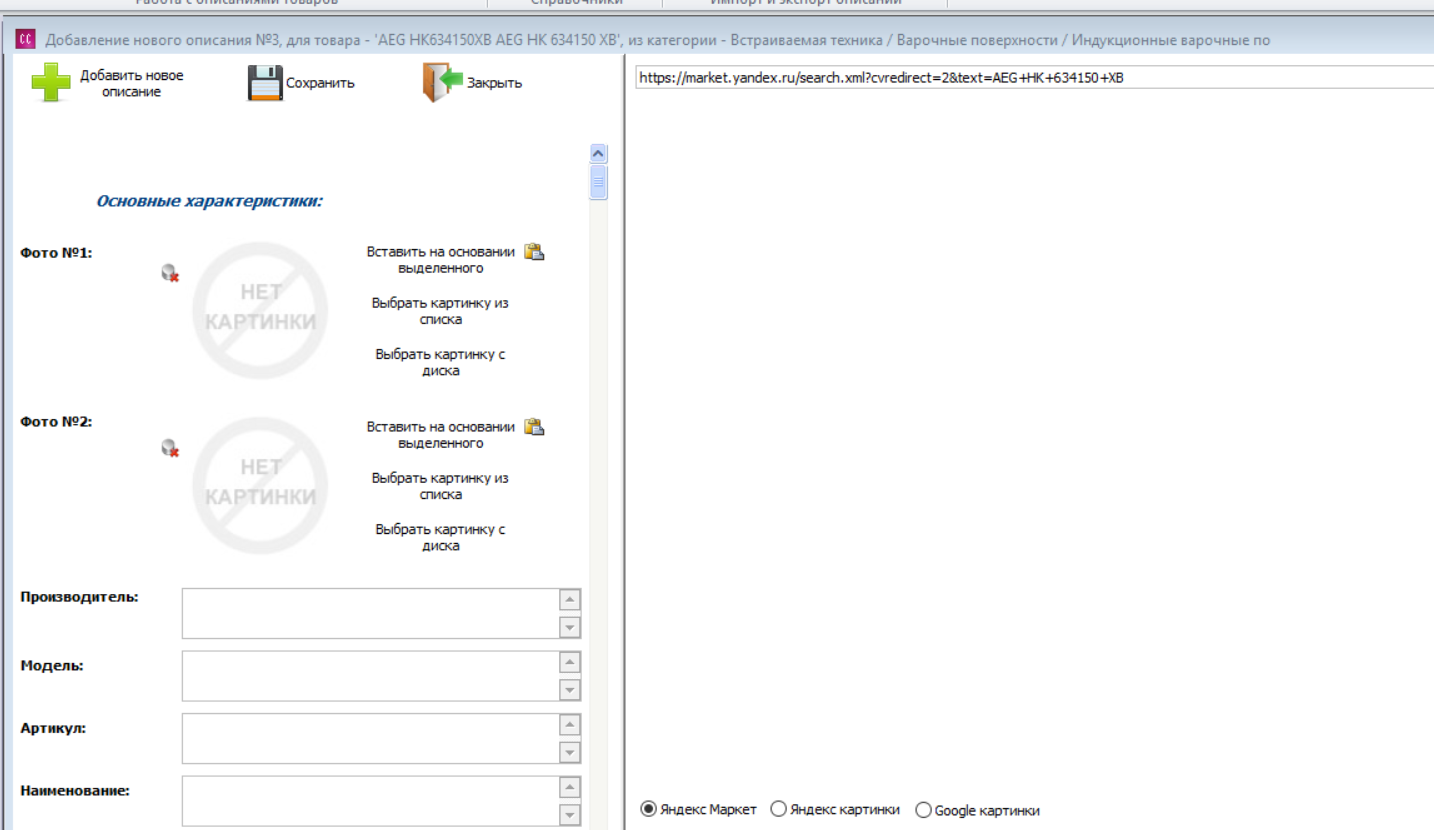Click 'Вставить на основании выделенного' for Фото №2
Screen dimensions: 1434x830
(x=441, y=435)
